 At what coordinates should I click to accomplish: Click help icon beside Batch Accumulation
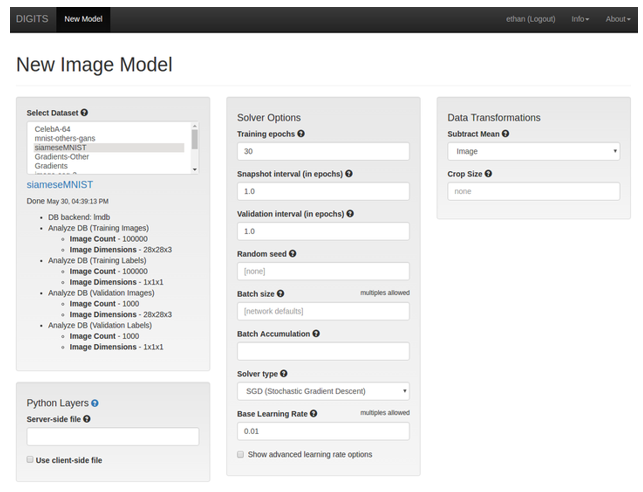[x=316, y=333]
